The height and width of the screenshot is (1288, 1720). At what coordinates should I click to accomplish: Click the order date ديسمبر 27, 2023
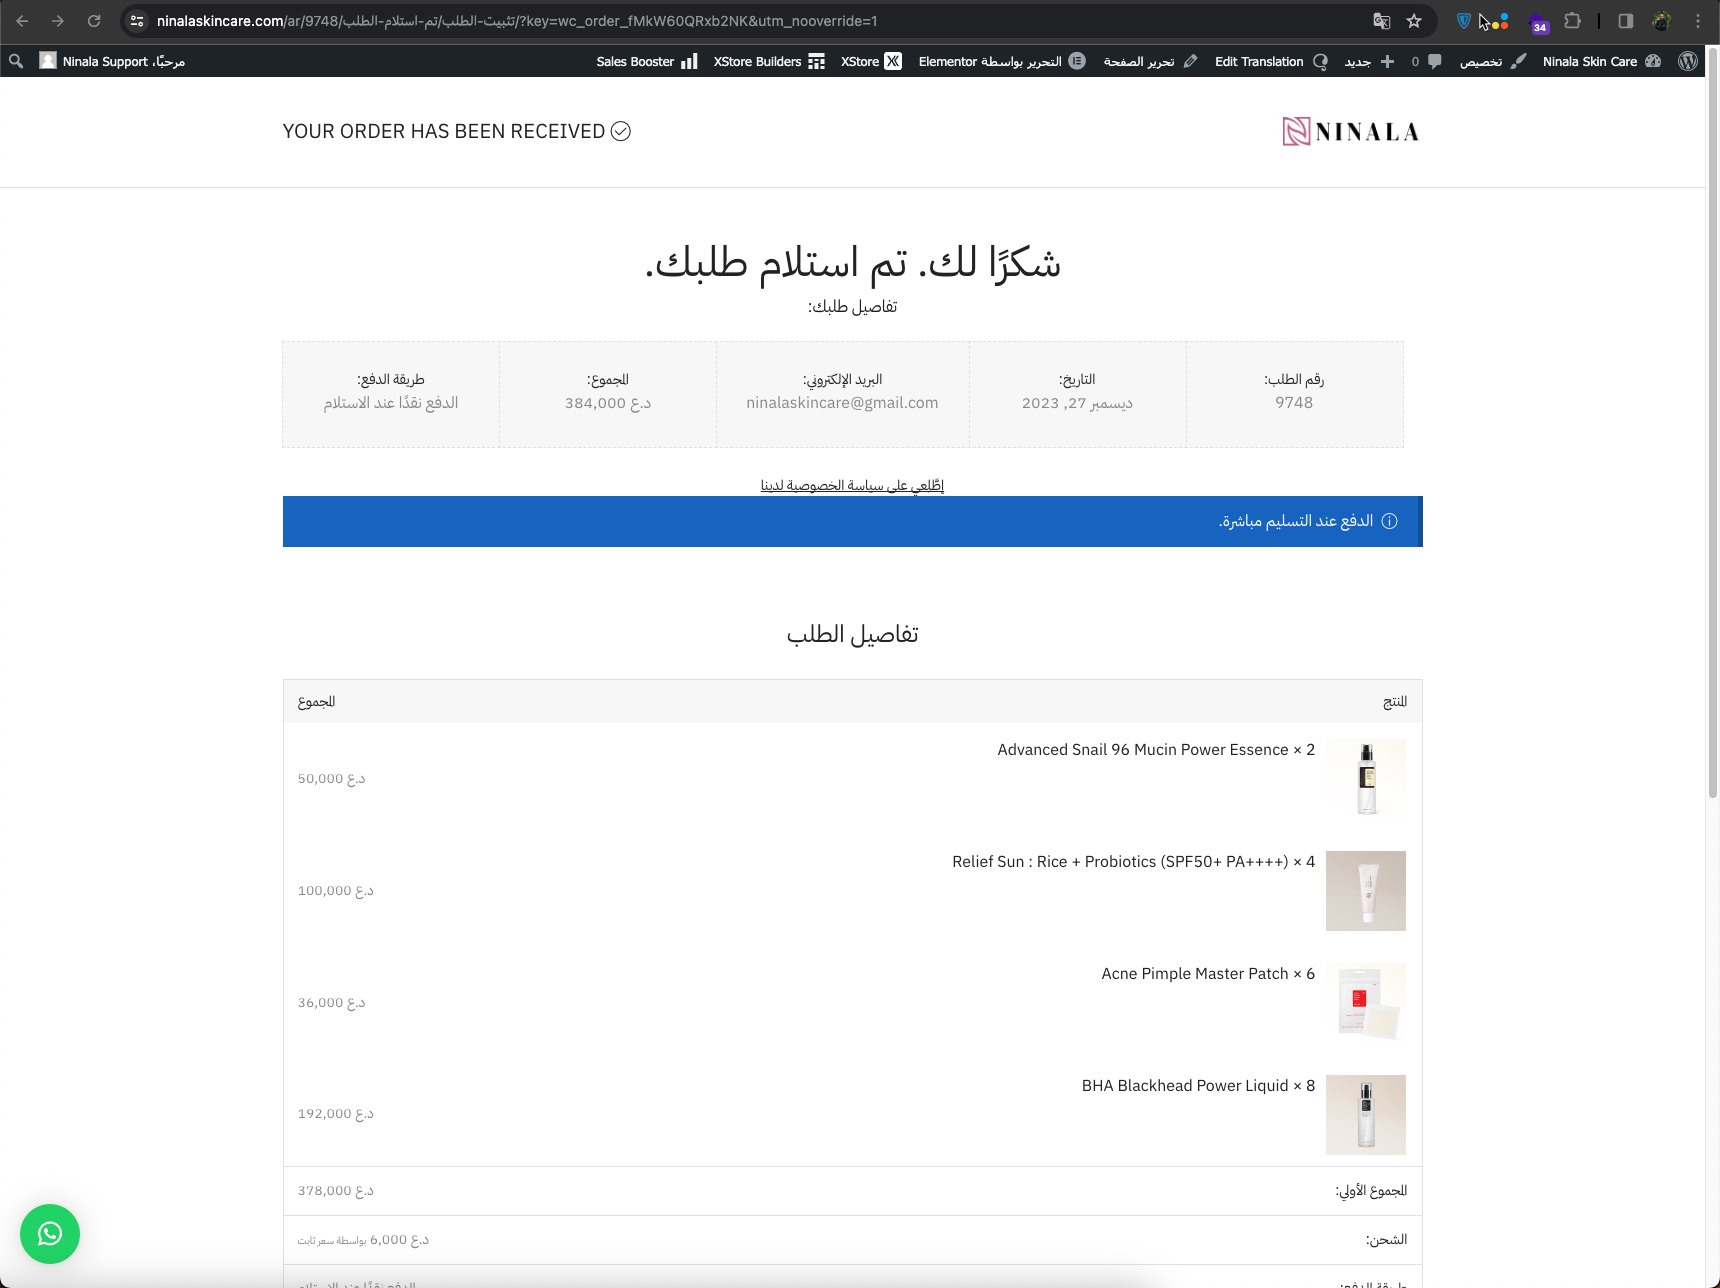pyautogui.click(x=1077, y=403)
